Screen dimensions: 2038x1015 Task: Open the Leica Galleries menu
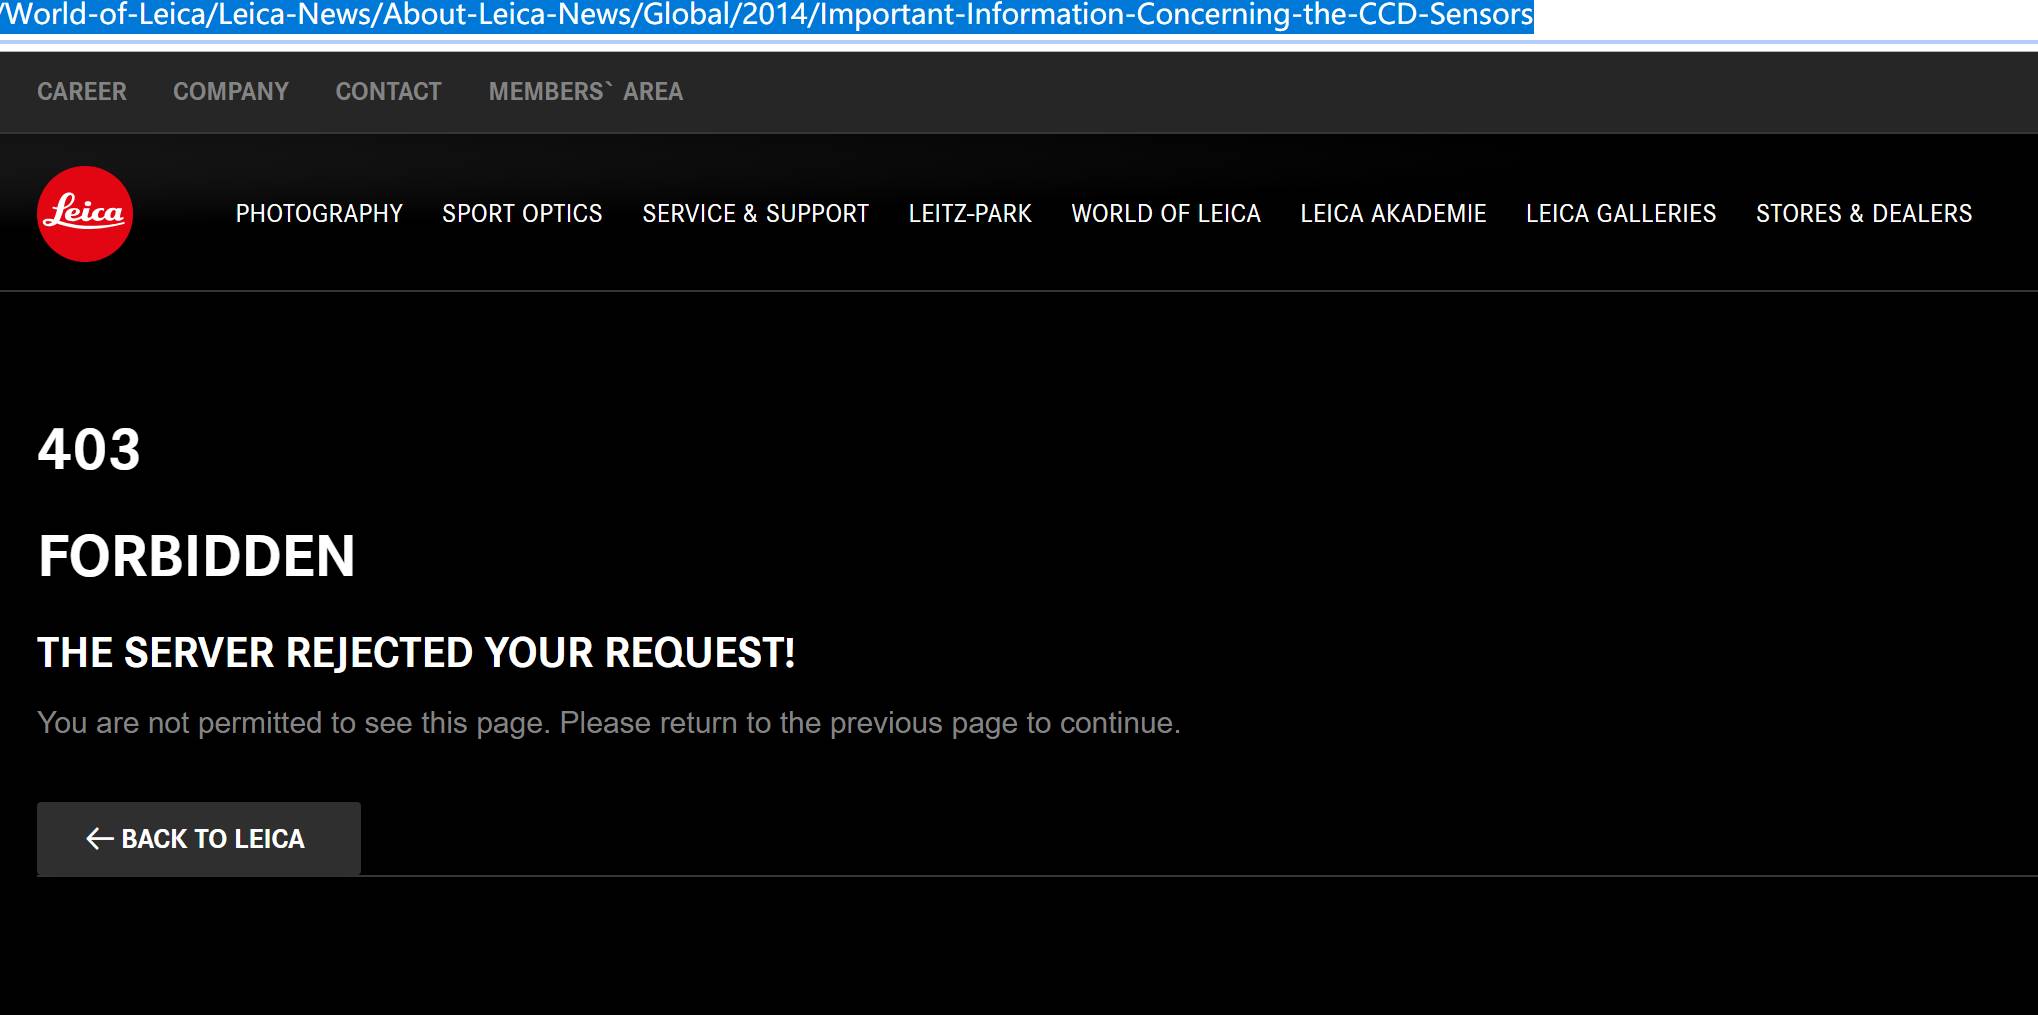[1621, 214]
